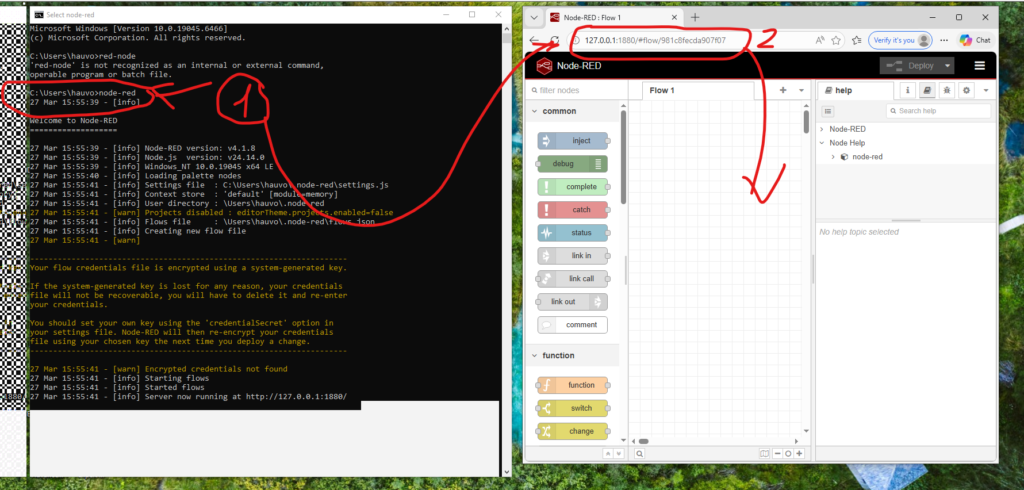The width and height of the screenshot is (1024, 490).
Task: Open the information sidebar tab icon
Action: tap(908, 90)
